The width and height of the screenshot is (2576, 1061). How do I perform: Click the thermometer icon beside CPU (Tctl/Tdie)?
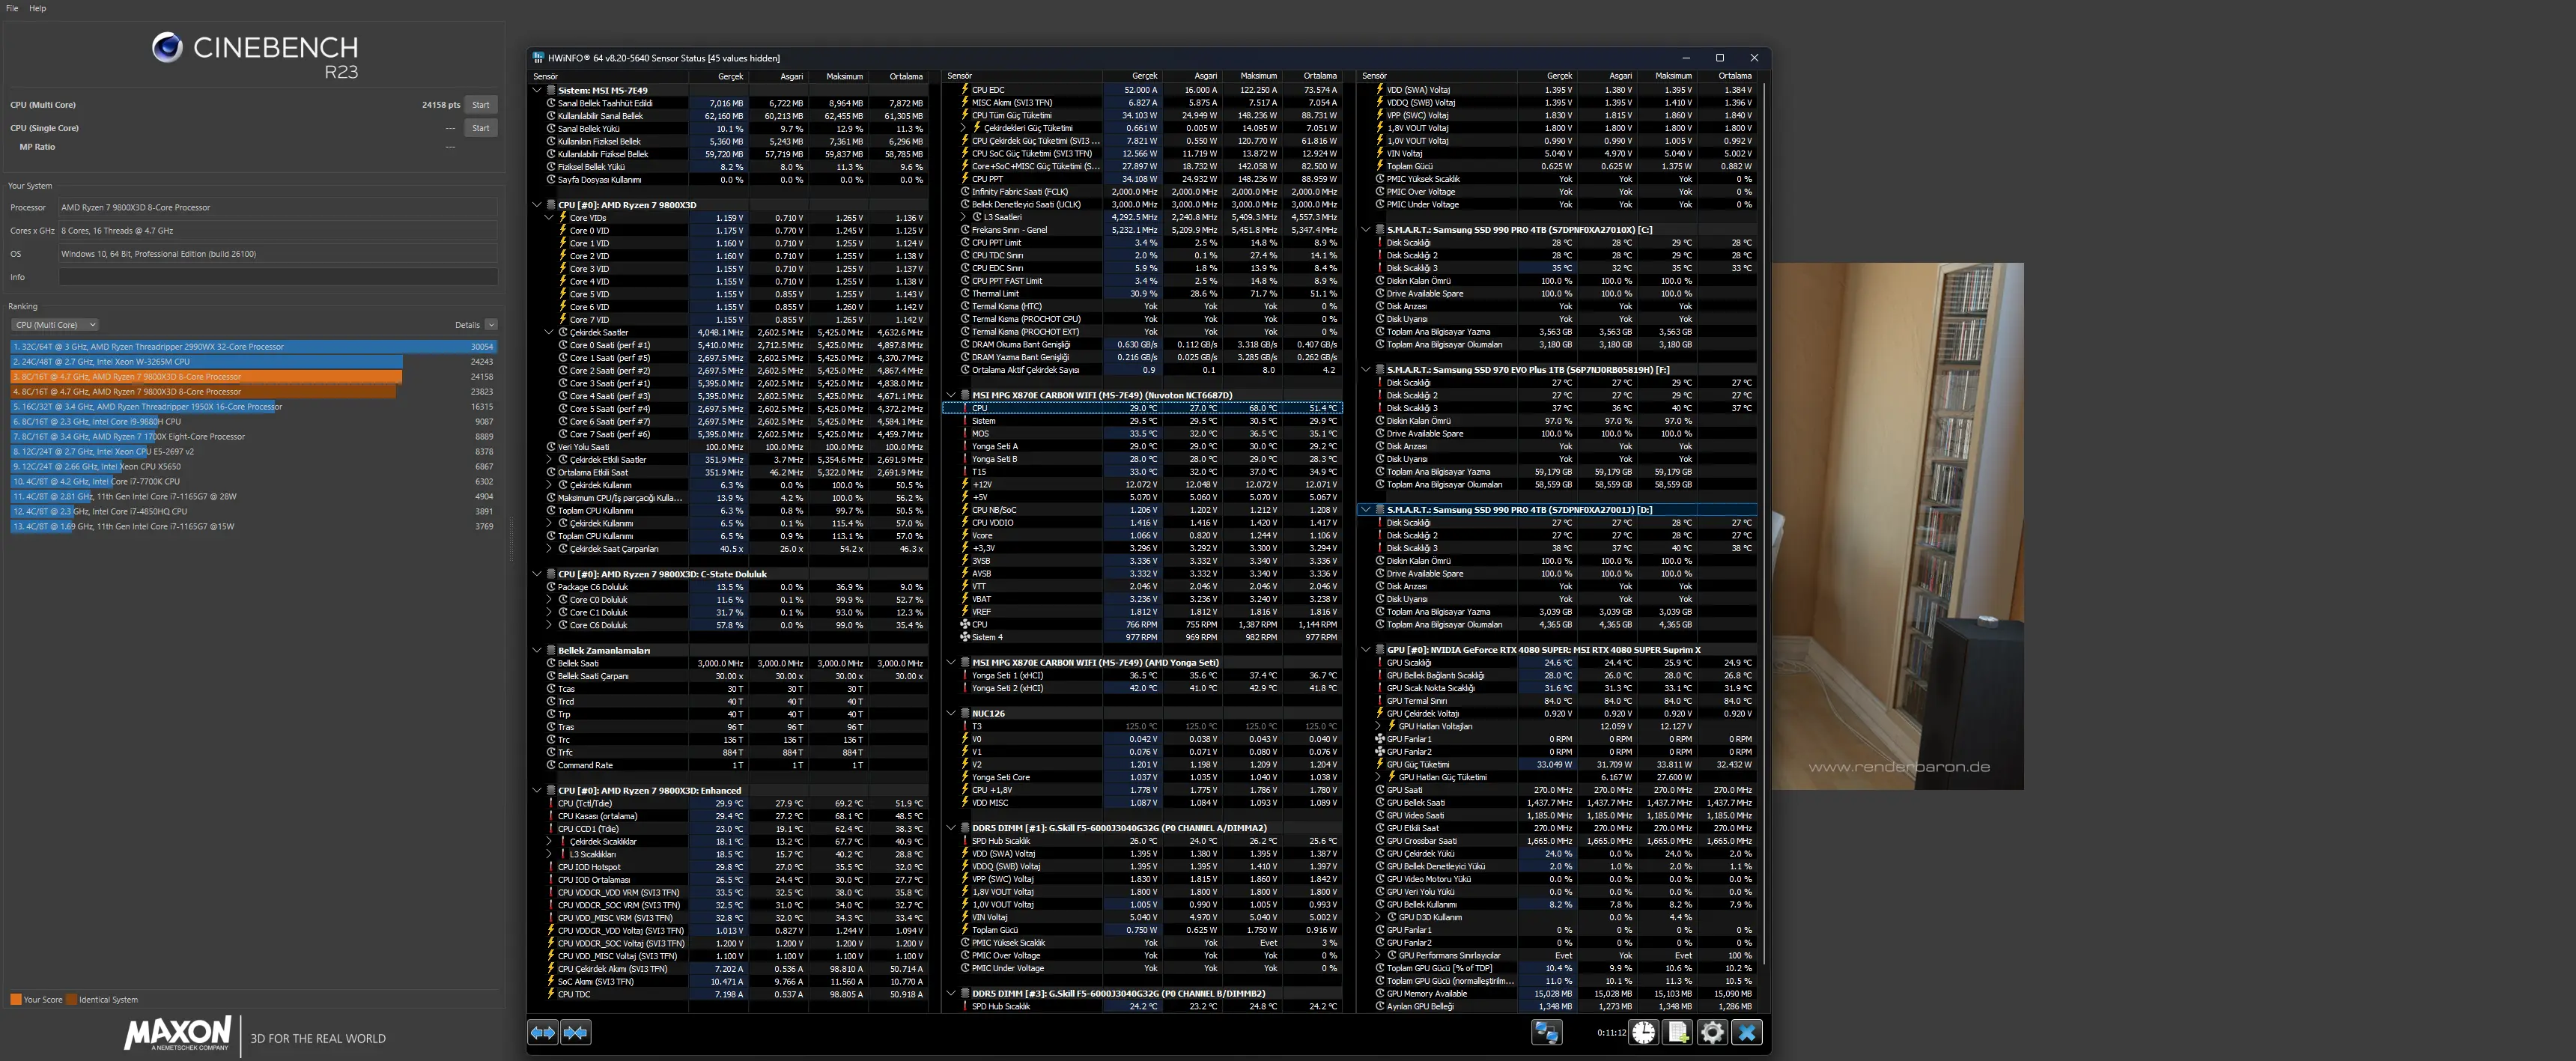pos(551,803)
